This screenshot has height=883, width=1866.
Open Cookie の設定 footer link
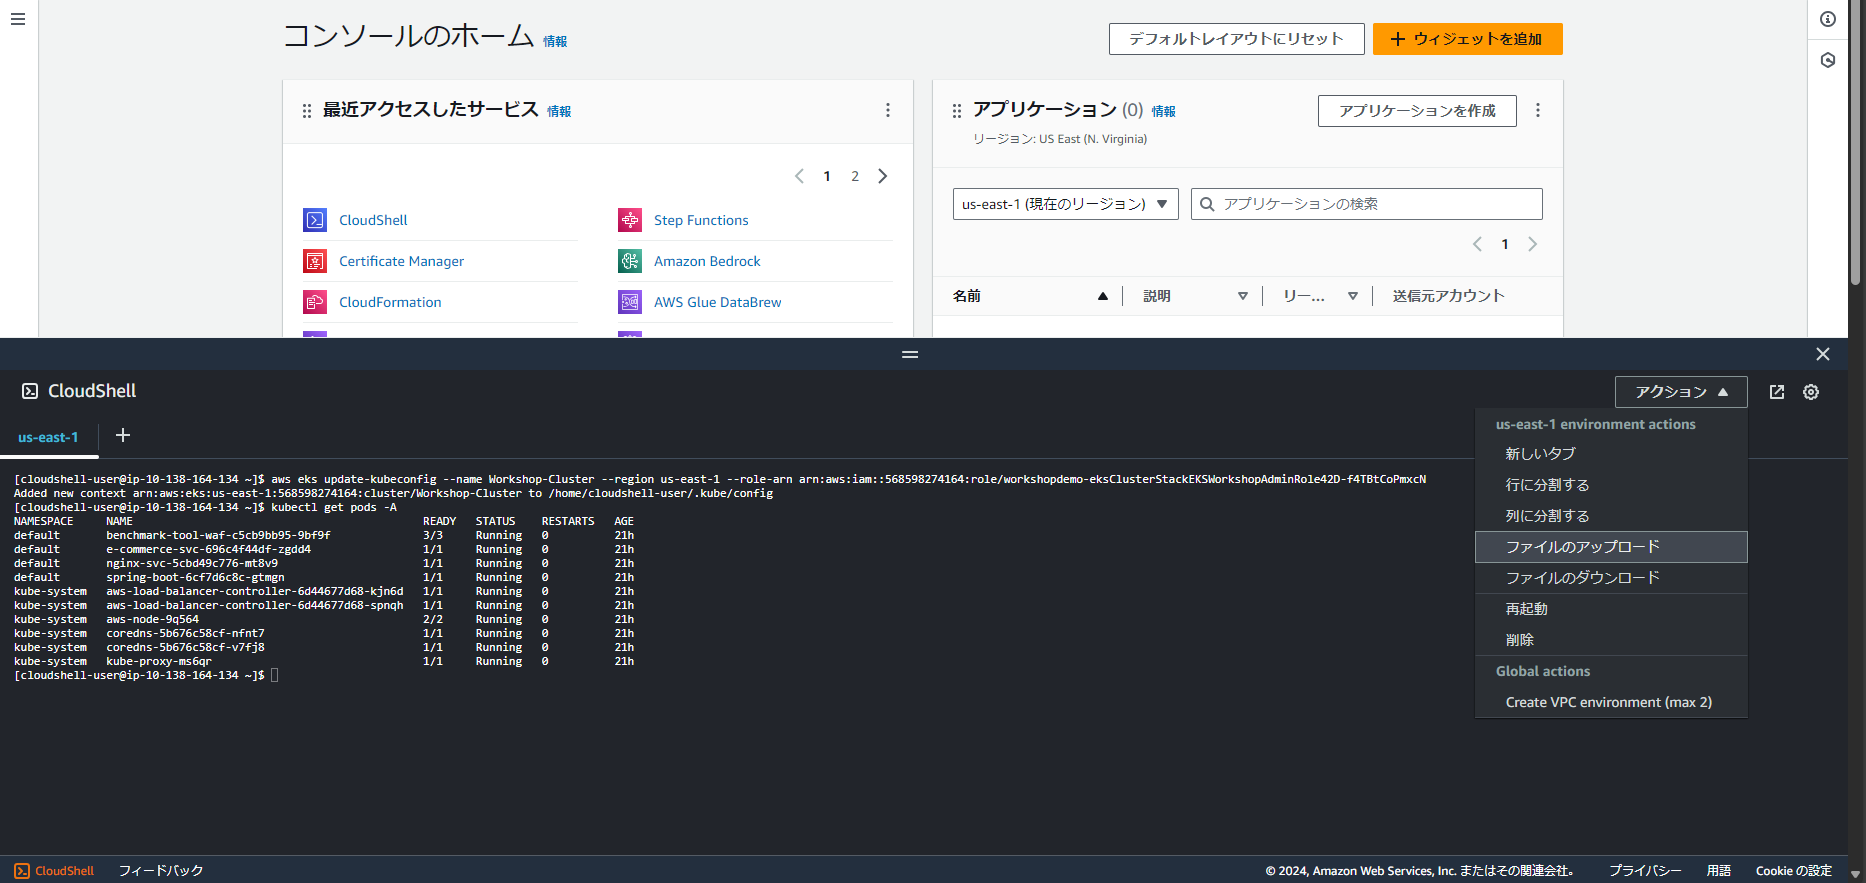(1794, 871)
